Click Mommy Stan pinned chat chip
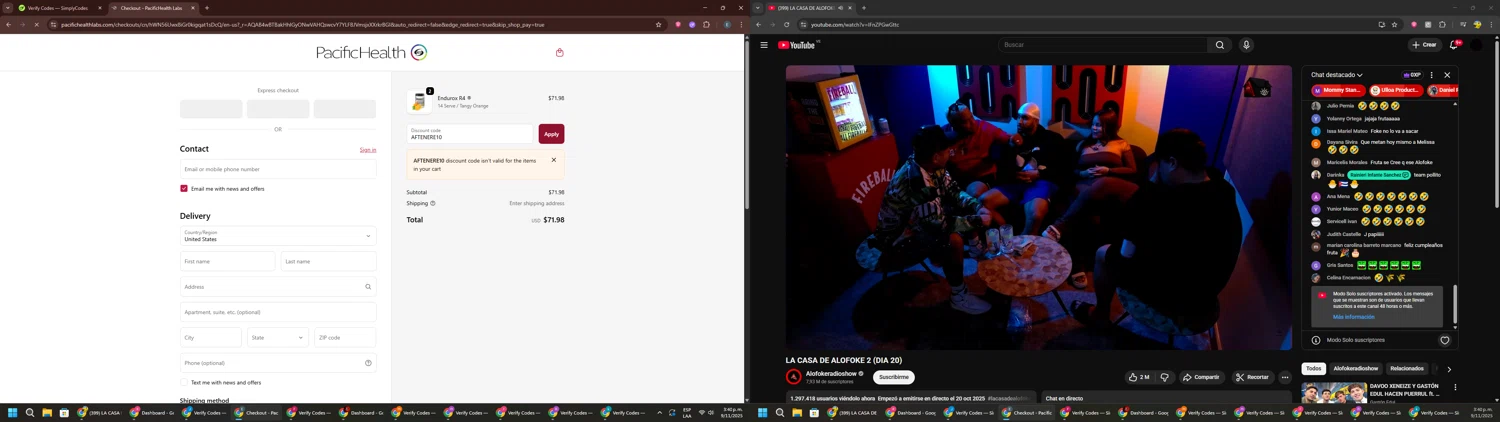Viewport: 1500px width, 422px height. [1339, 90]
